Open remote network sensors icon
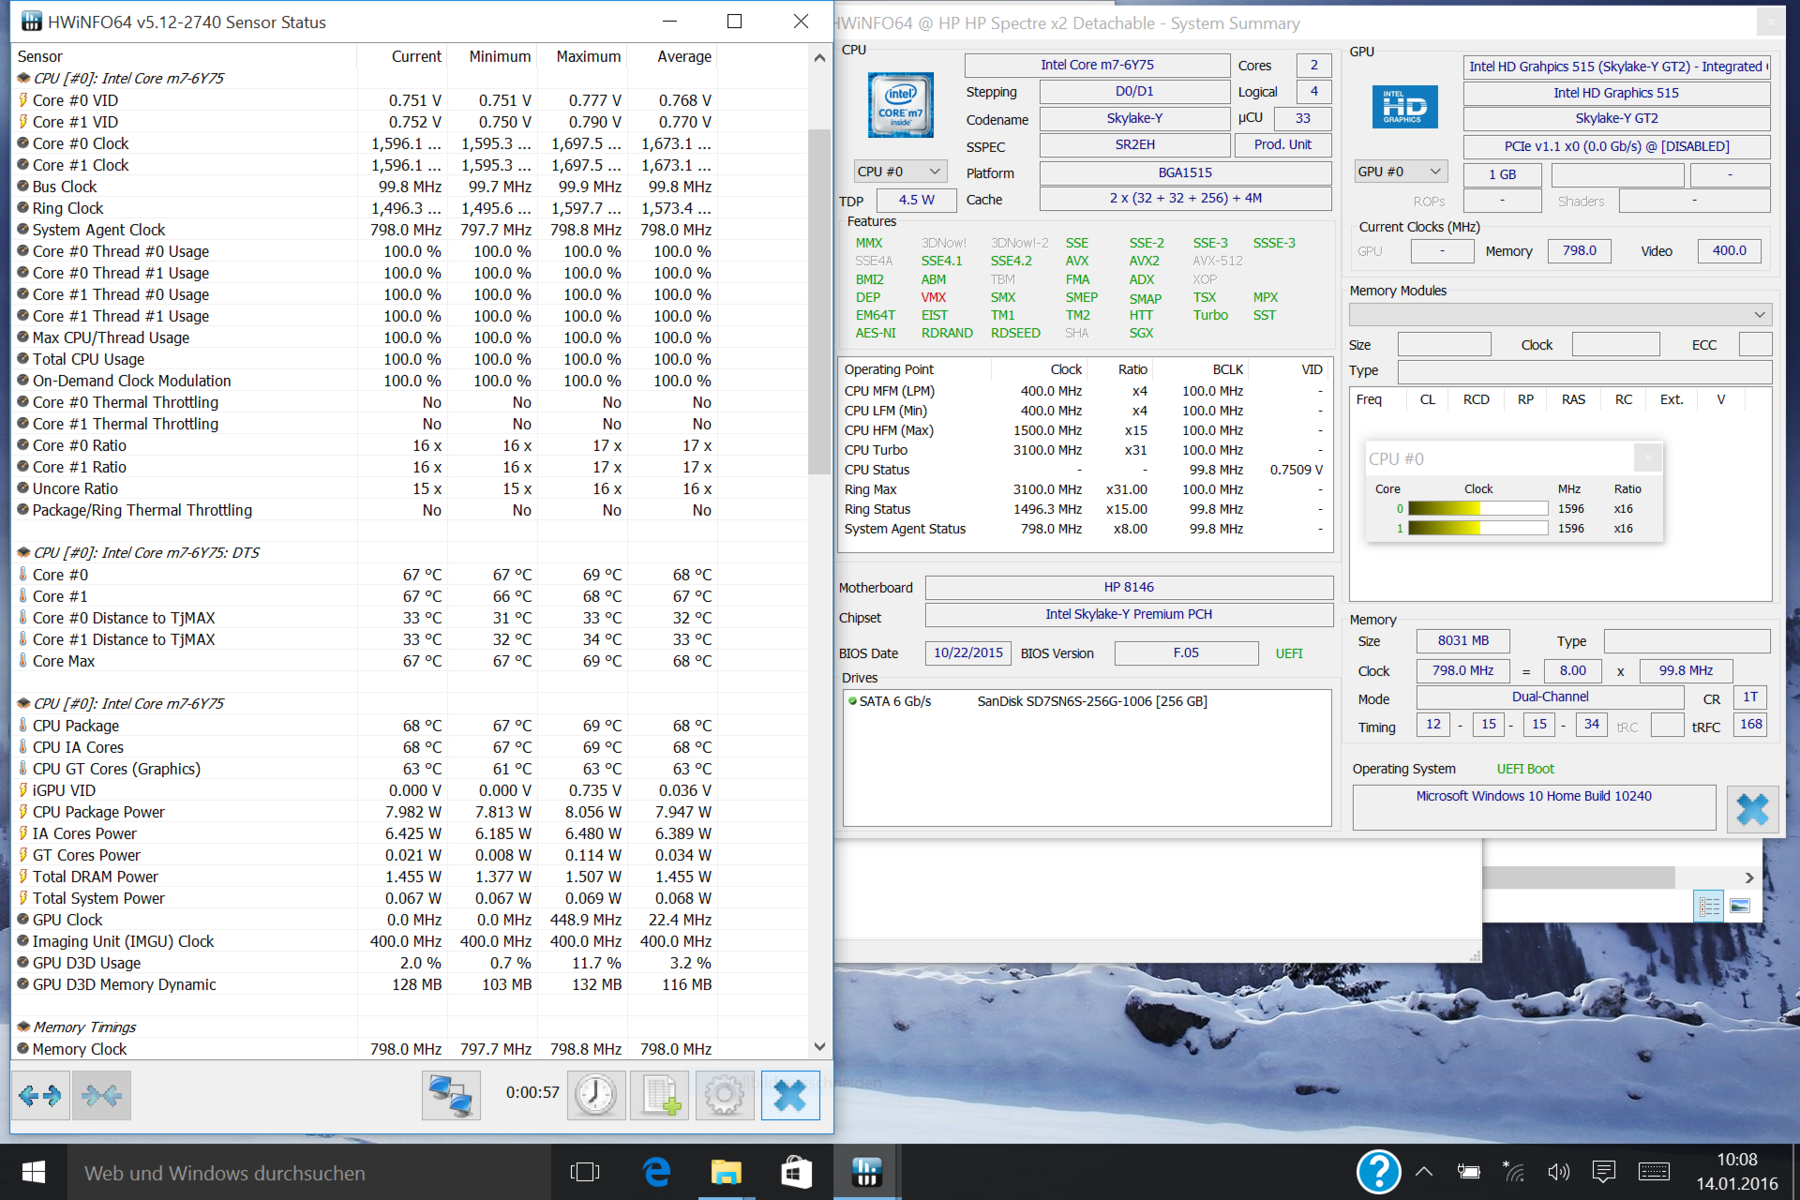Image resolution: width=1800 pixels, height=1200 pixels. coord(451,1096)
